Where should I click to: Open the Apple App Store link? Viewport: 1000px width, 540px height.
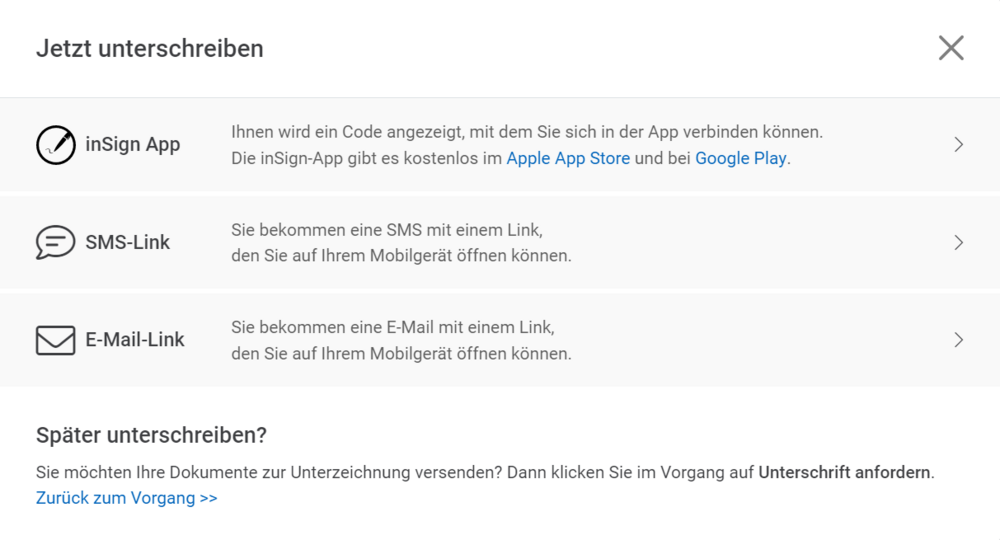tap(568, 158)
